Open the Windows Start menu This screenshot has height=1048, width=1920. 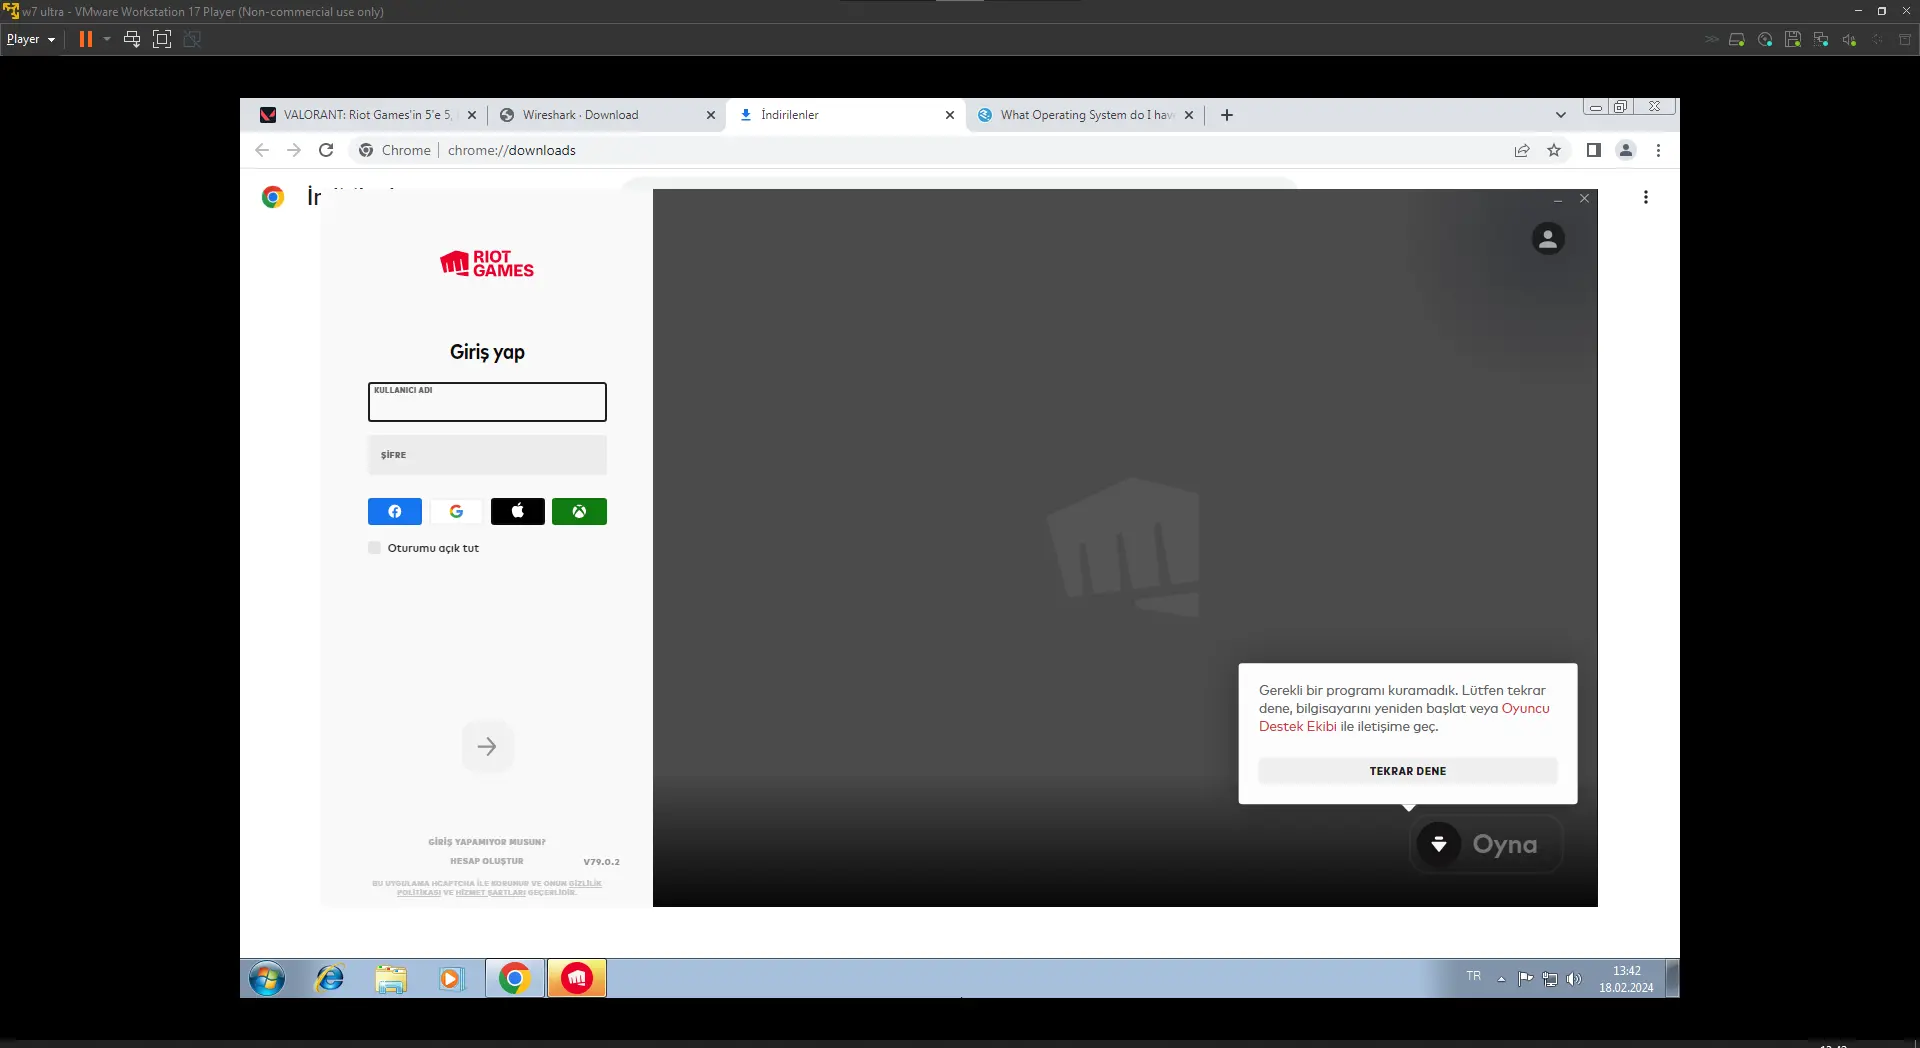[x=267, y=978]
